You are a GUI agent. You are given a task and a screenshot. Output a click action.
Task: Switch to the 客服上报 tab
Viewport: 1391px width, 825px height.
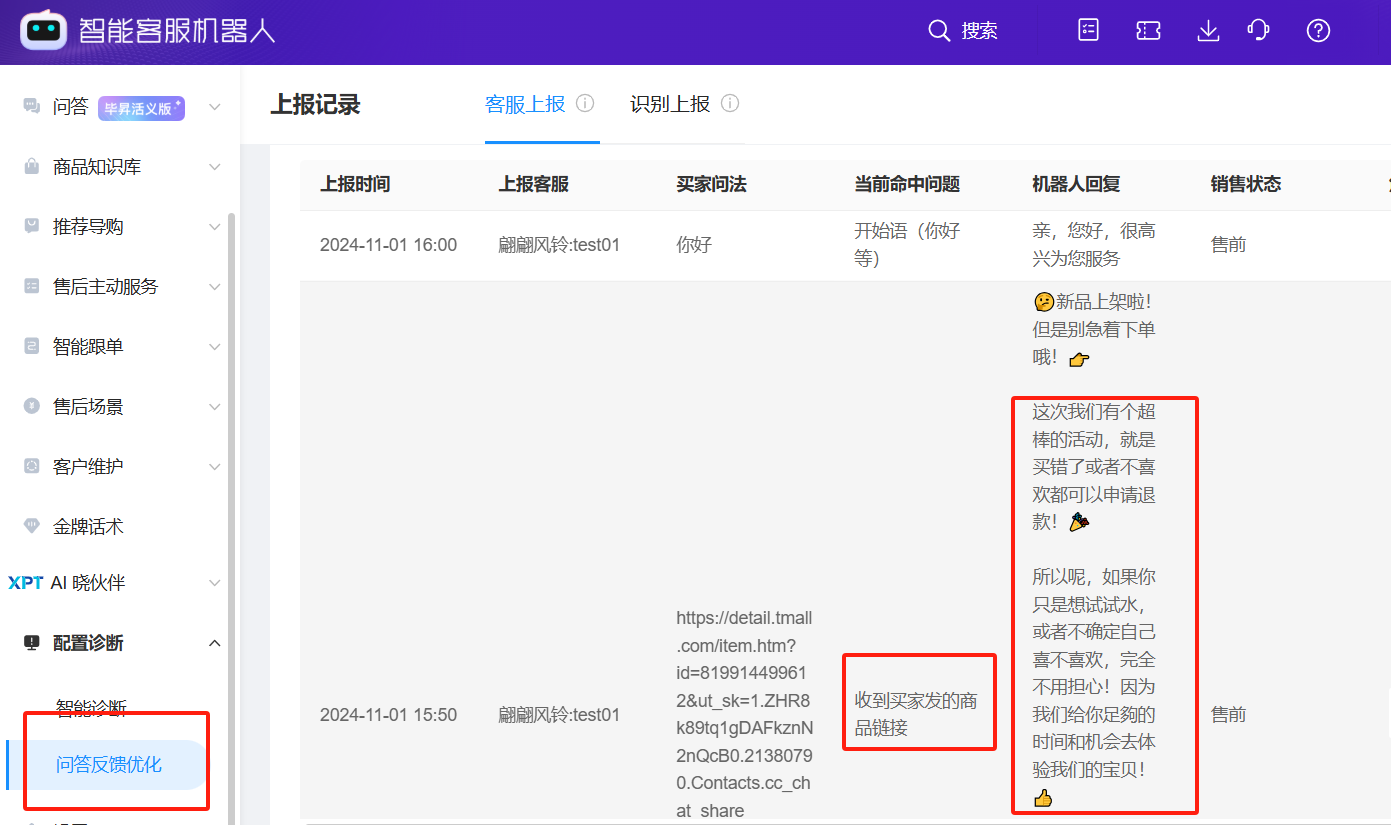point(525,104)
